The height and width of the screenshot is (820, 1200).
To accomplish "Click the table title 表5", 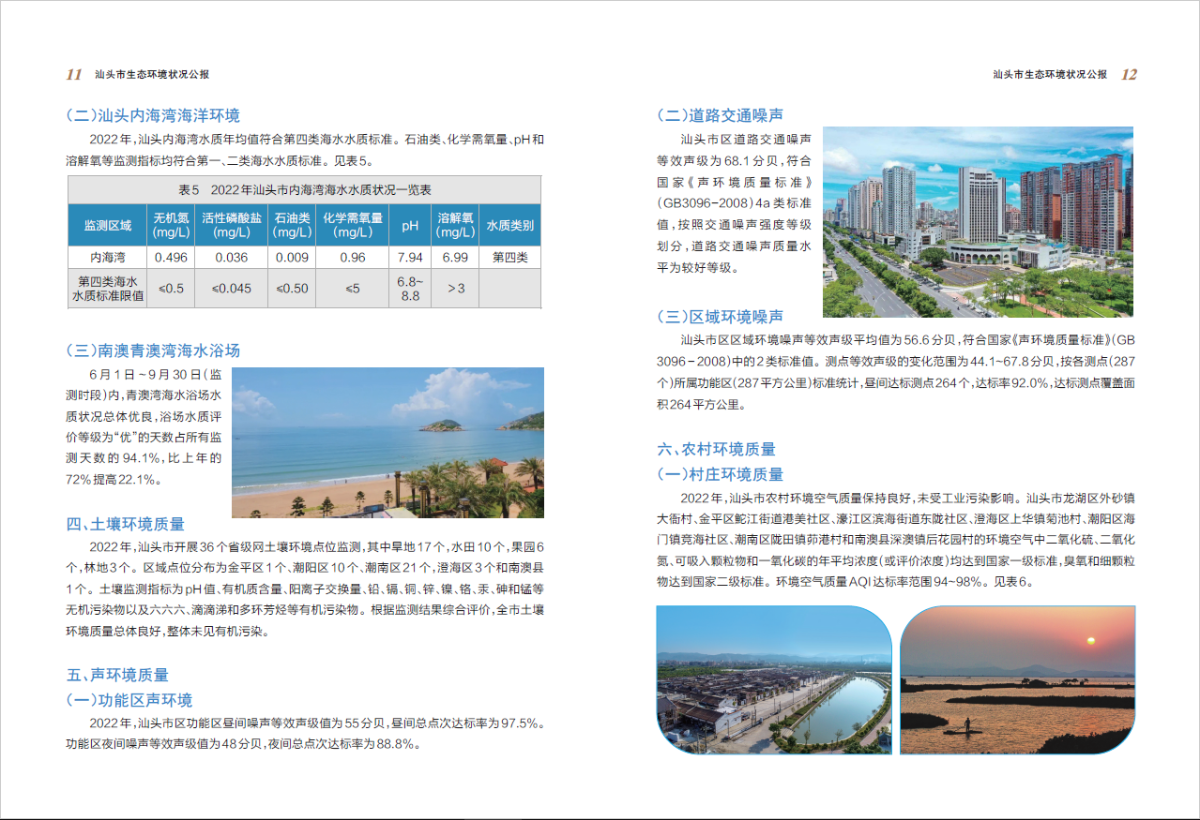I will pyautogui.click(x=304, y=190).
